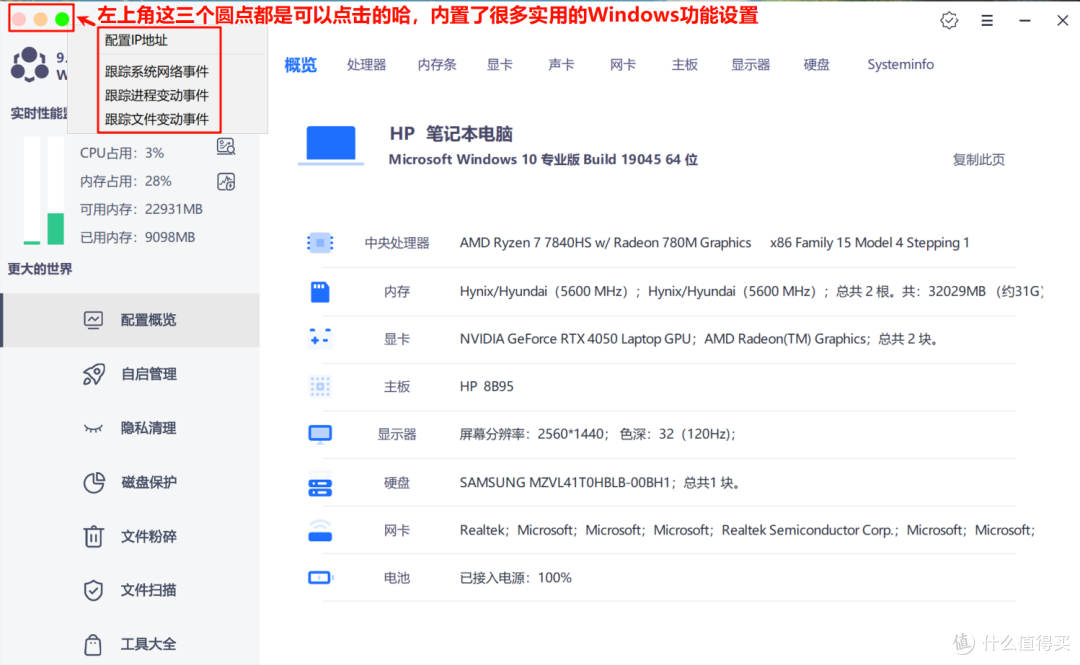Click the Hynix/Hyundai memory details text
Viewport: 1080px width, 665px height.
(x=751, y=291)
